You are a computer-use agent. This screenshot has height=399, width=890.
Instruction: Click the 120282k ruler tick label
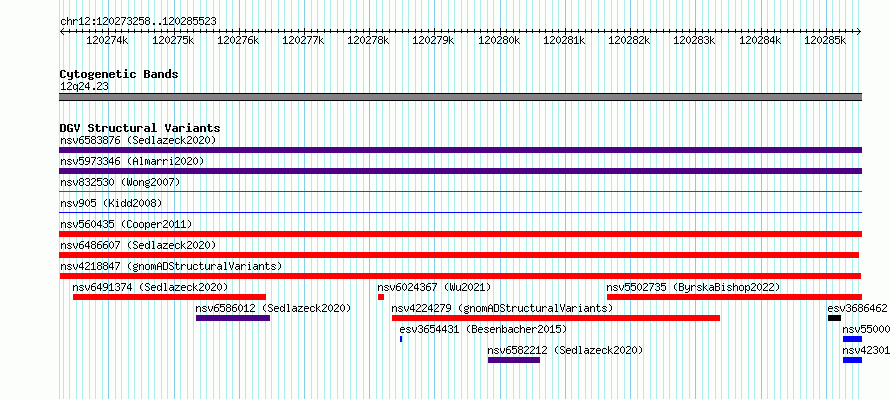pyautogui.click(x=629, y=40)
